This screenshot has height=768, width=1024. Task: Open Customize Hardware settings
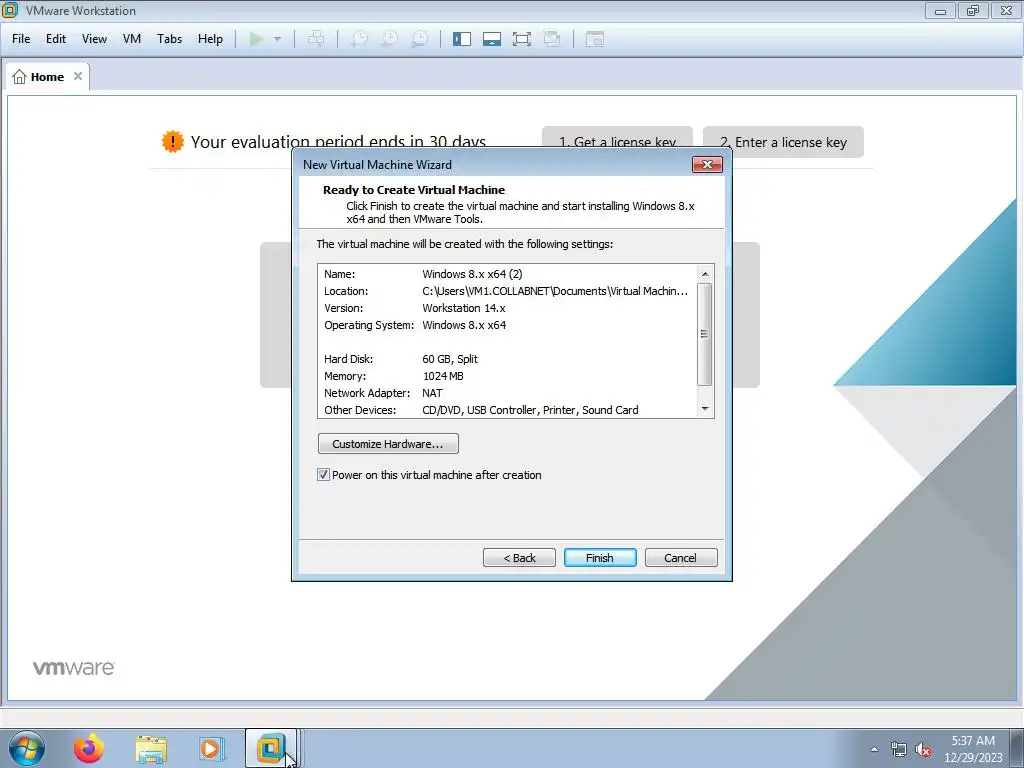(x=388, y=444)
